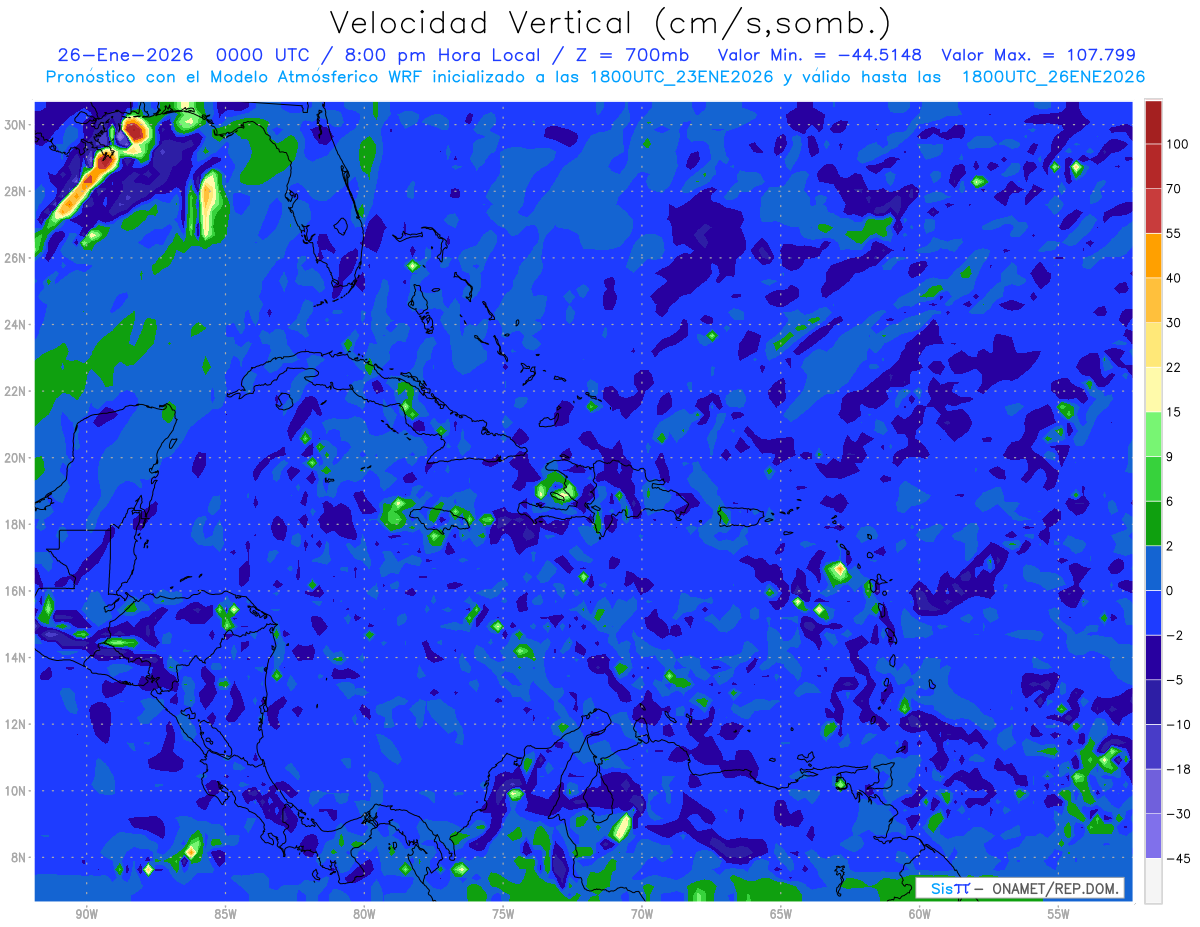Click the 90W longitude label
Image resolution: width=1200 pixels, height=927 pixels.
(86, 915)
